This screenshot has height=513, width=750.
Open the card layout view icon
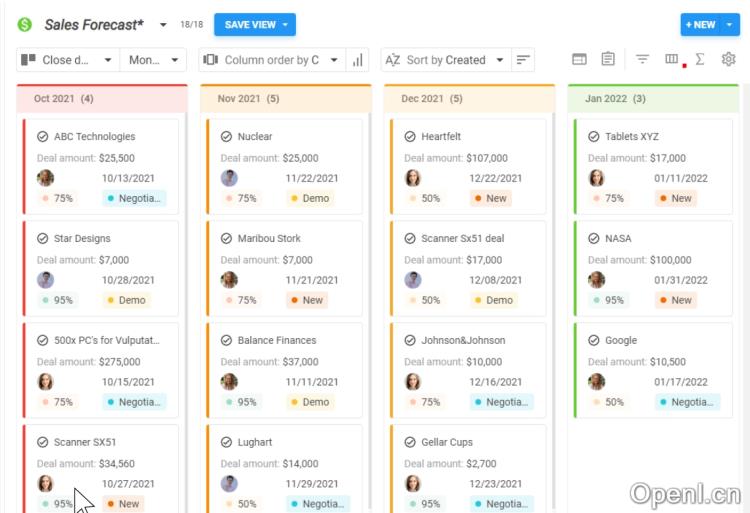coord(579,60)
